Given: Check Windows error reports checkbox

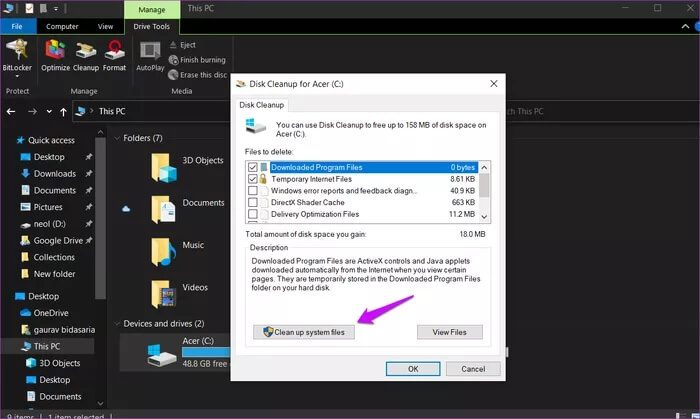Looking at the screenshot, I should [x=253, y=191].
